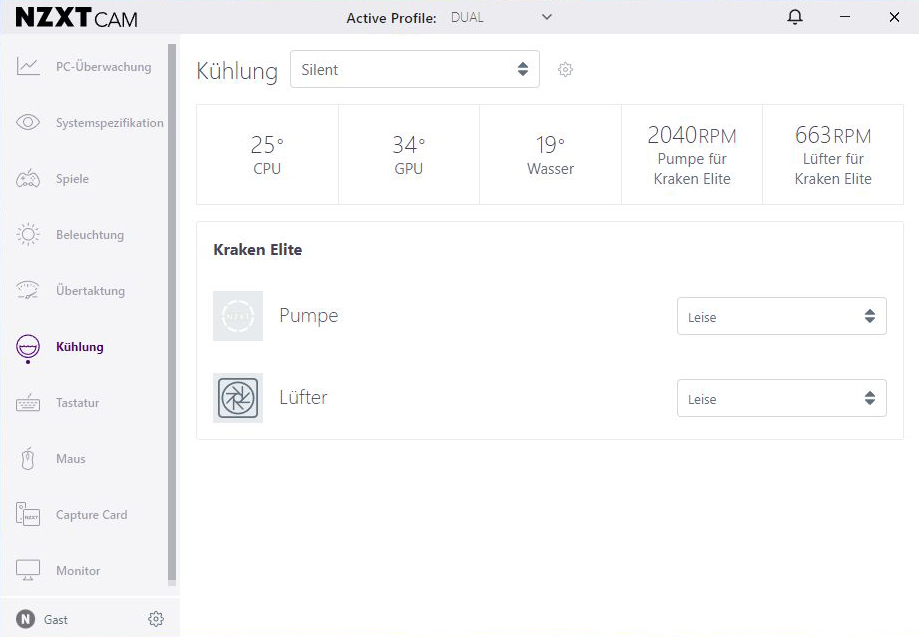Open notifications bell icon
The width and height of the screenshot is (919, 637).
[795, 17]
